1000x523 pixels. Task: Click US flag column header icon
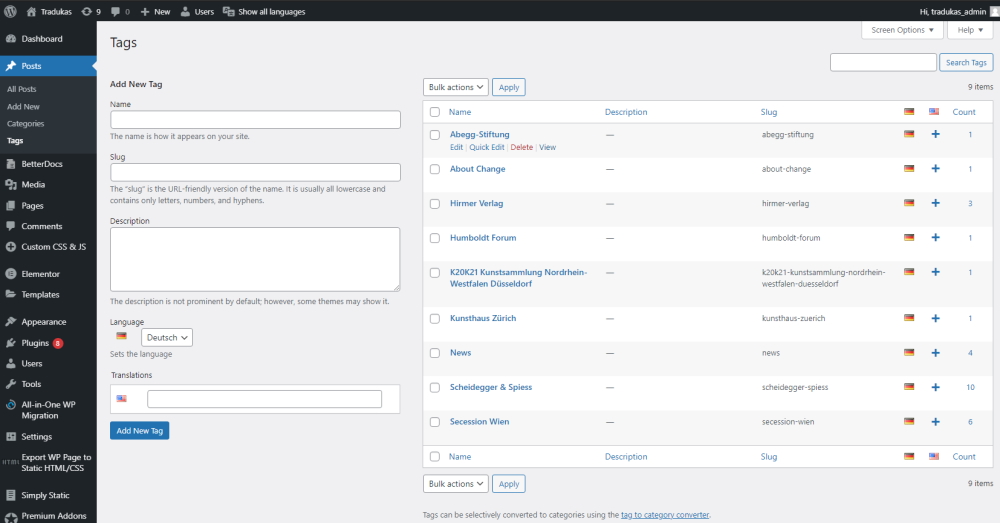tap(934, 112)
